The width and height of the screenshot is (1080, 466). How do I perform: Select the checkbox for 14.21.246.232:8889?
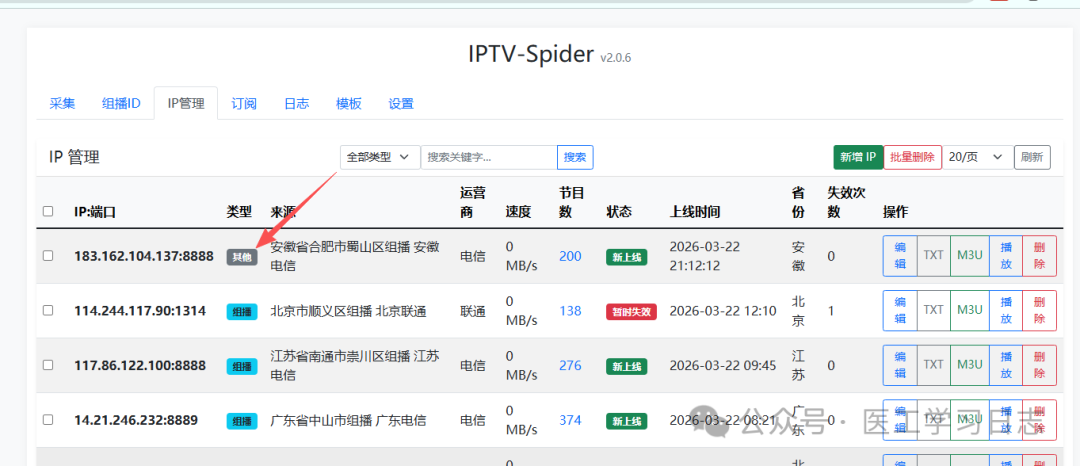(48, 420)
